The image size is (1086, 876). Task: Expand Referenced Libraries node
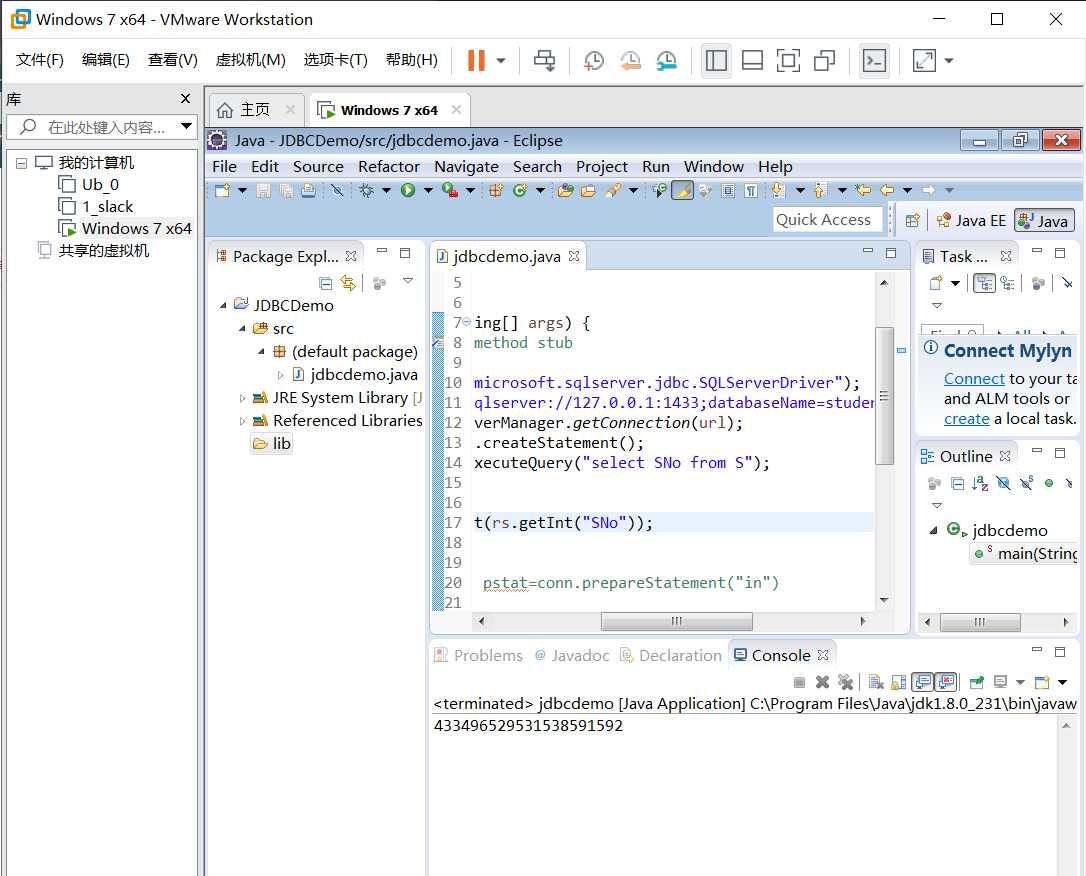242,421
